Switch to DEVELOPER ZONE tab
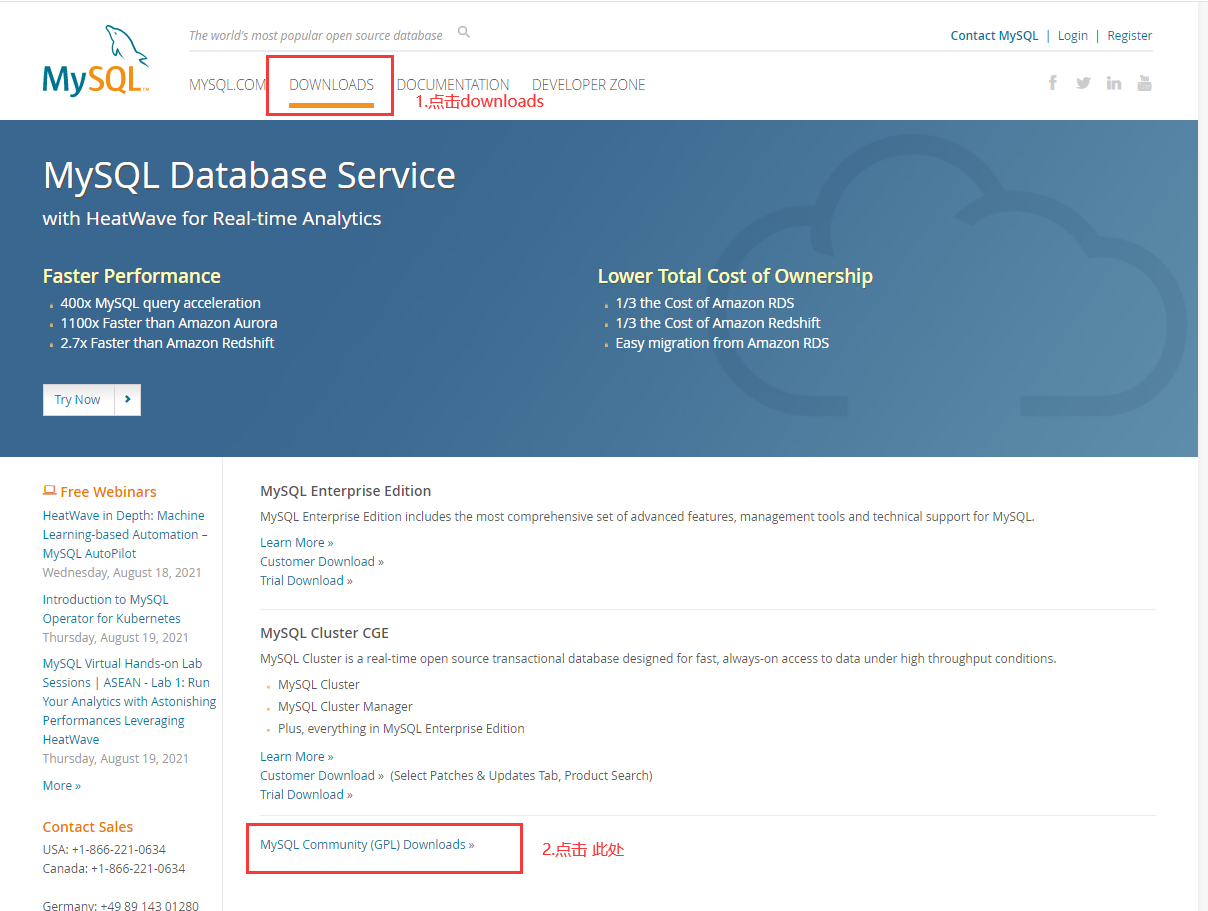1208x911 pixels. (589, 85)
